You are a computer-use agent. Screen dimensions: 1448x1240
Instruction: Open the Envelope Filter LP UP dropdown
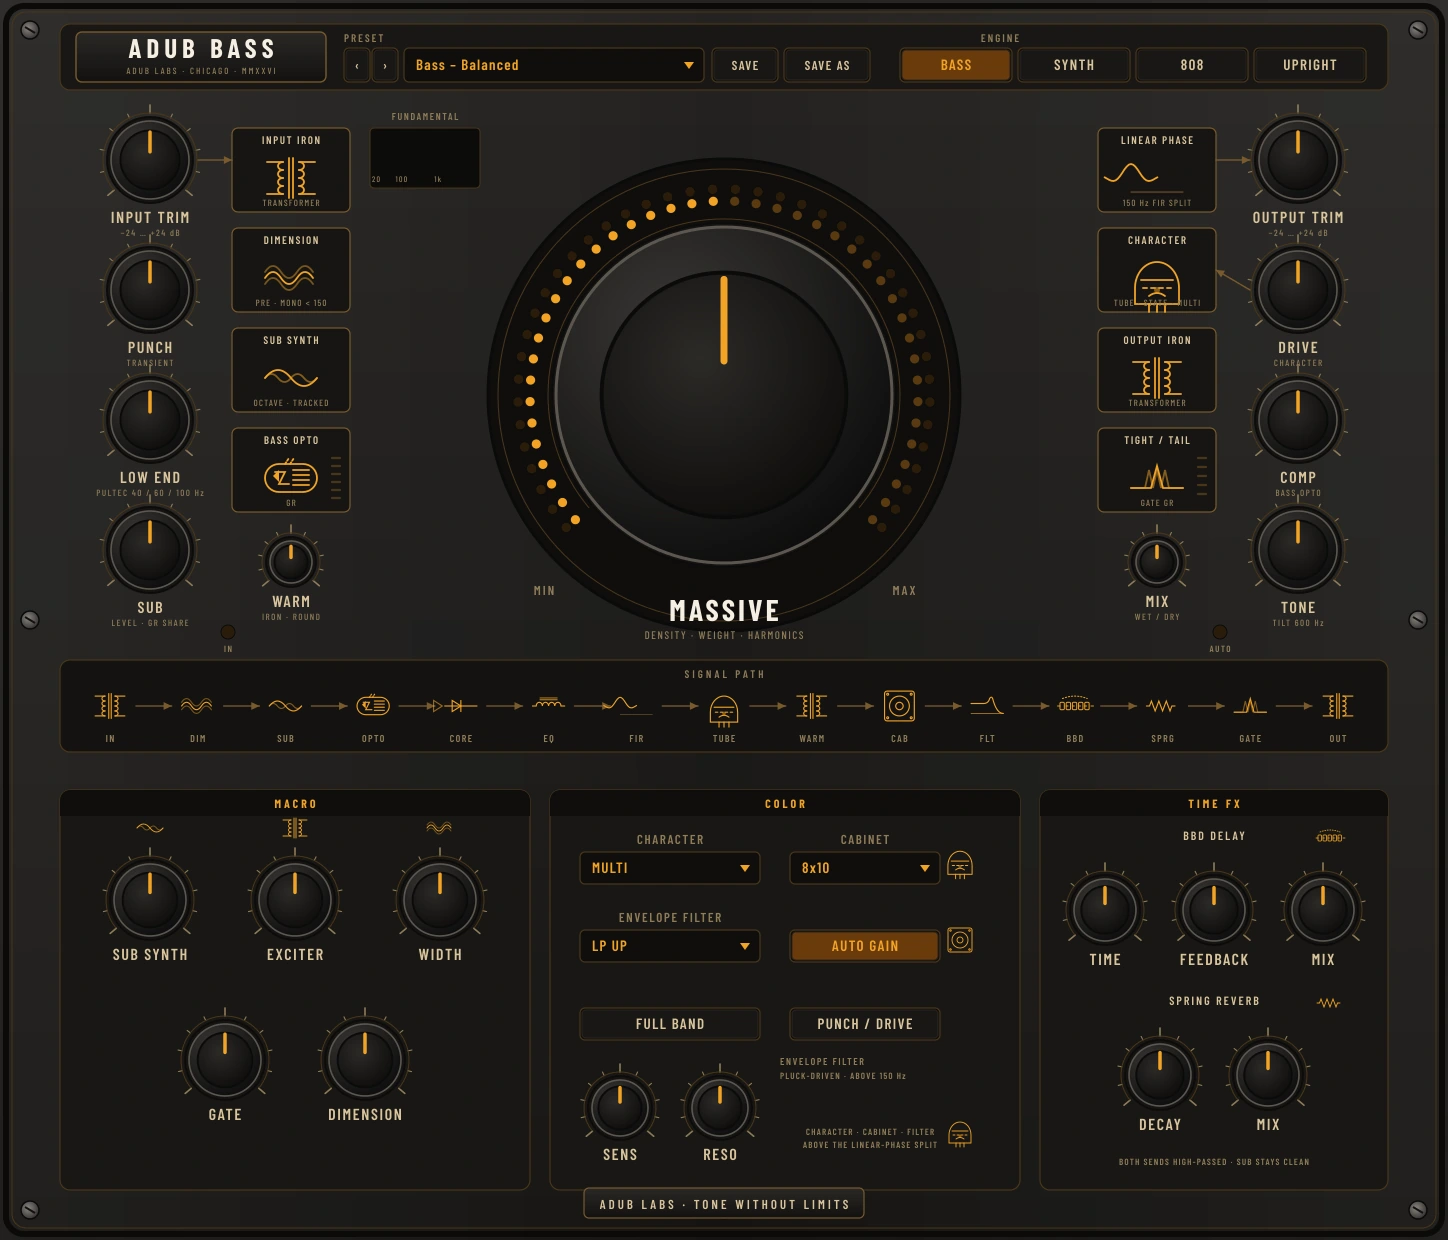(x=670, y=946)
